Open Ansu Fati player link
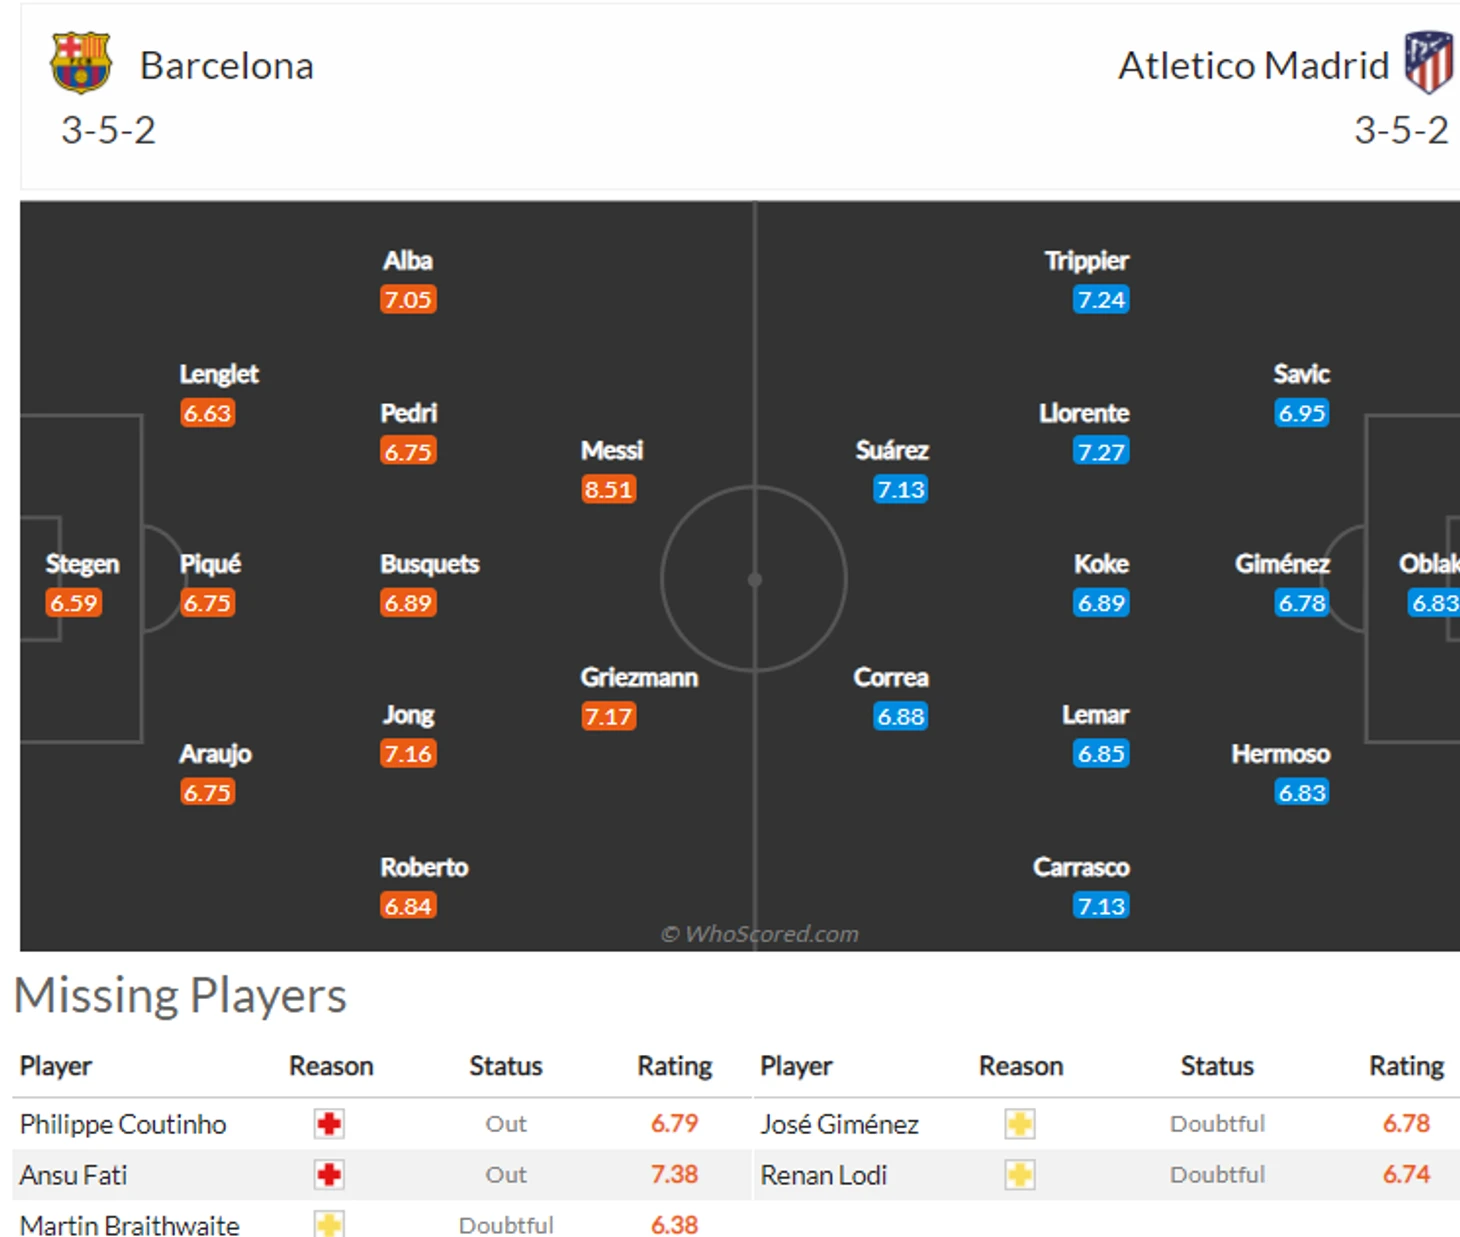Image resolution: width=1460 pixels, height=1237 pixels. click(x=74, y=1175)
